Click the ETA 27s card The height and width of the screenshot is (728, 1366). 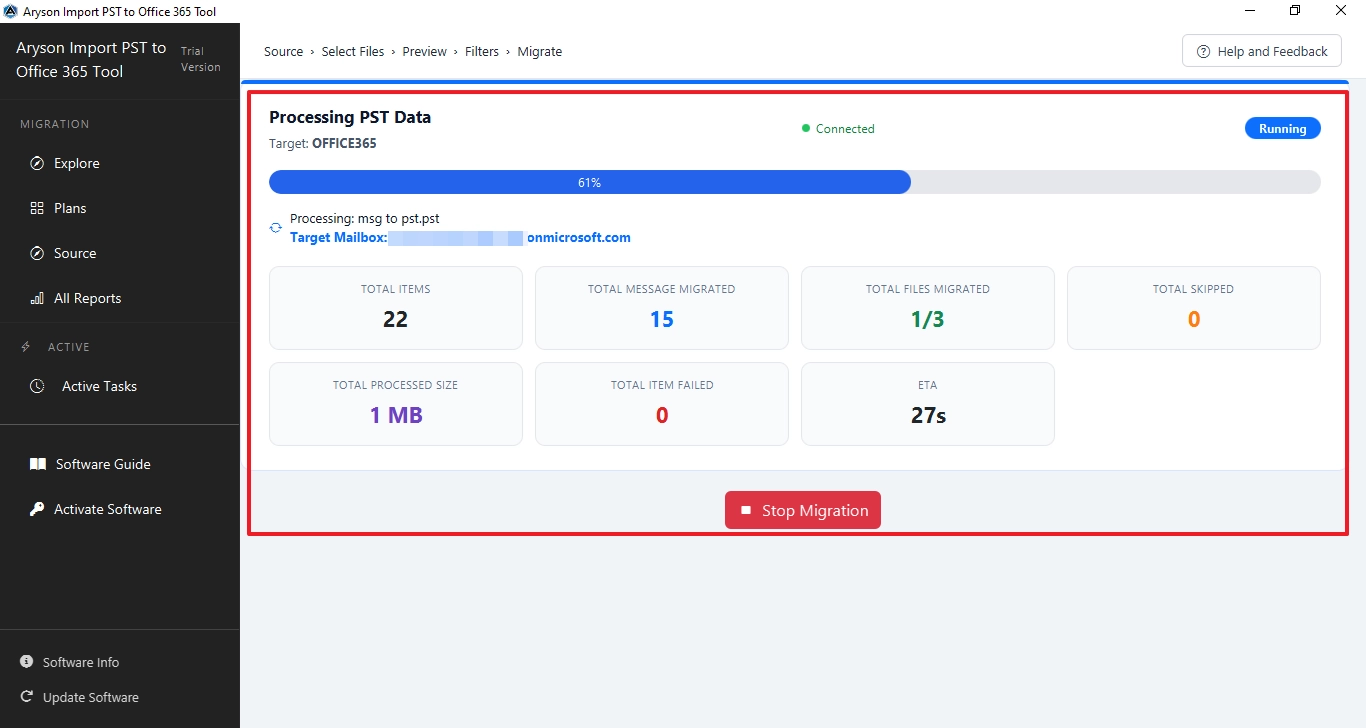928,404
